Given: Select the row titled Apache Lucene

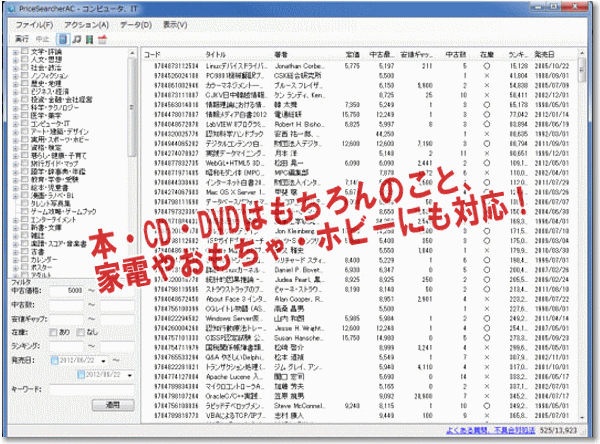Looking at the screenshot, I should pos(361,377).
